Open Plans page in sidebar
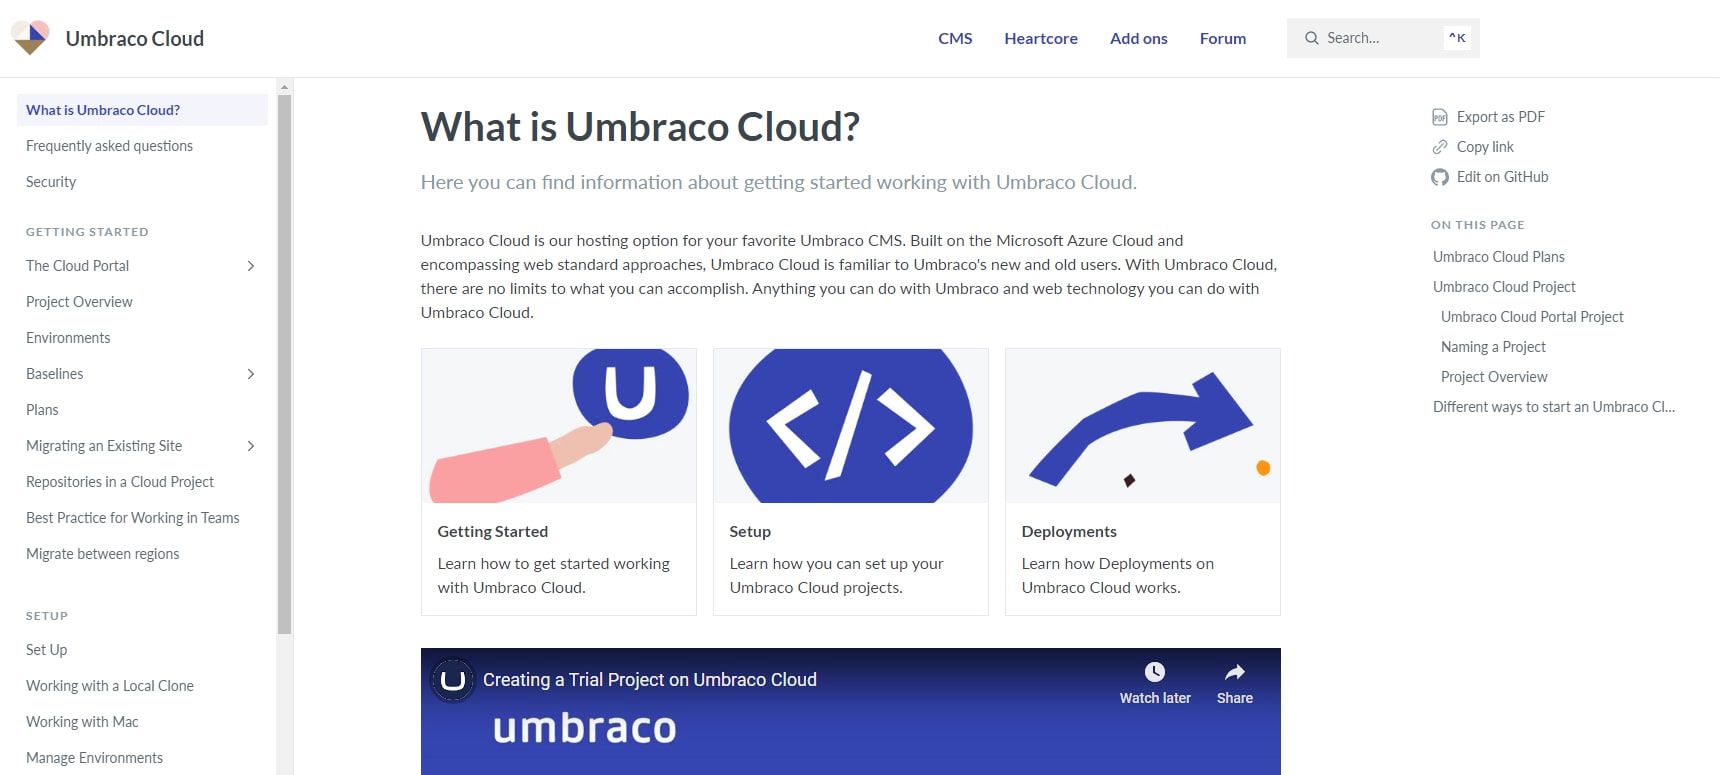 pyautogui.click(x=42, y=410)
